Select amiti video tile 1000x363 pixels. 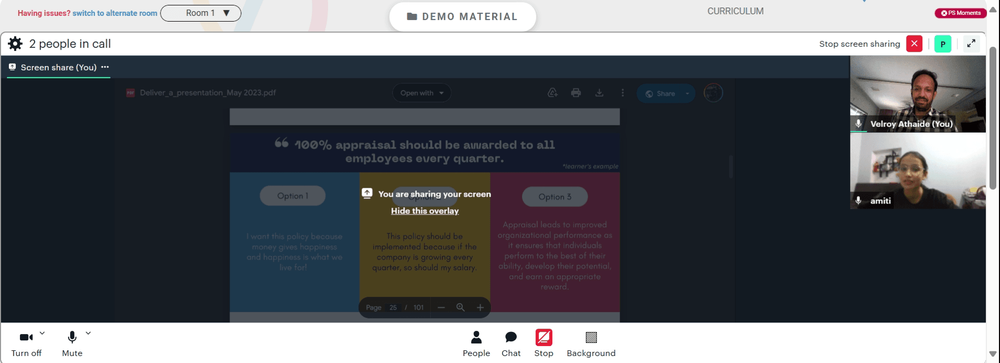tap(918, 171)
